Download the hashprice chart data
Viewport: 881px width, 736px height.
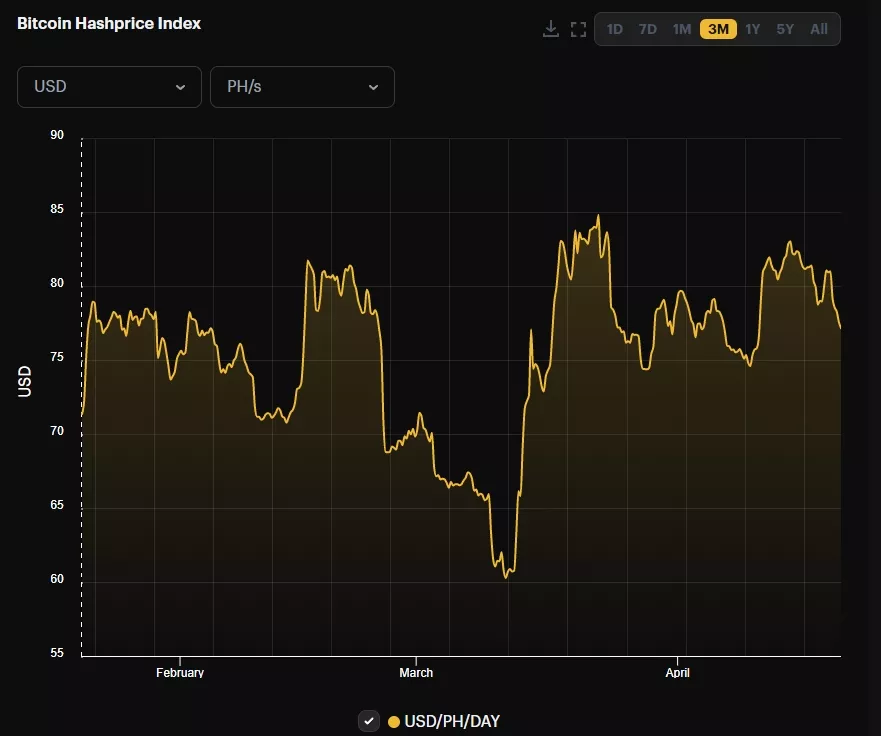[550, 29]
